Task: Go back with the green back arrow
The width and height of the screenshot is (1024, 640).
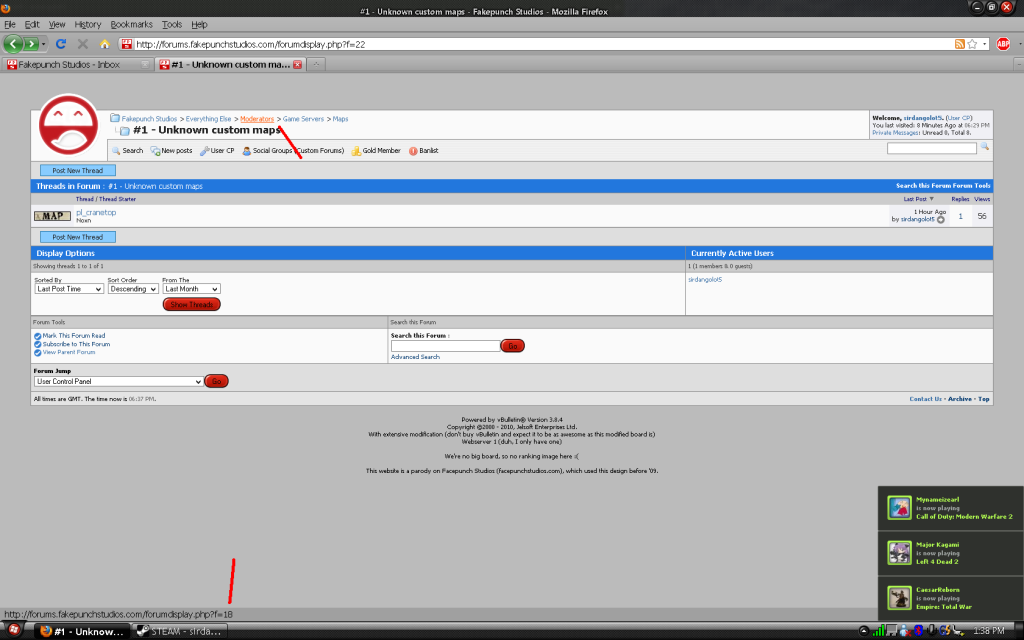Action: tap(13, 44)
